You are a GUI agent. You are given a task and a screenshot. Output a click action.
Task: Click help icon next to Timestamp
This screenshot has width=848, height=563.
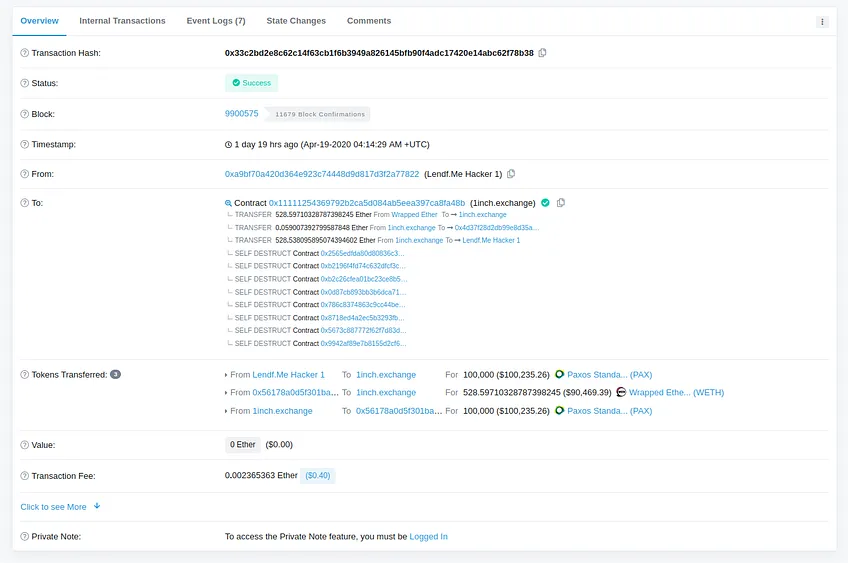(x=24, y=144)
